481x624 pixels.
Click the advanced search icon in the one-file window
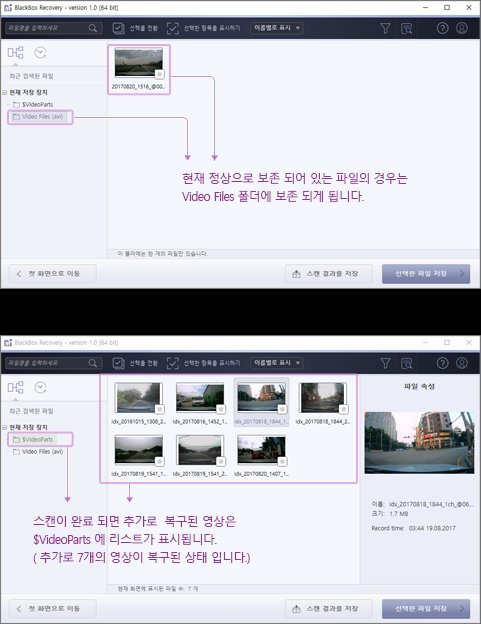[x=406, y=28]
